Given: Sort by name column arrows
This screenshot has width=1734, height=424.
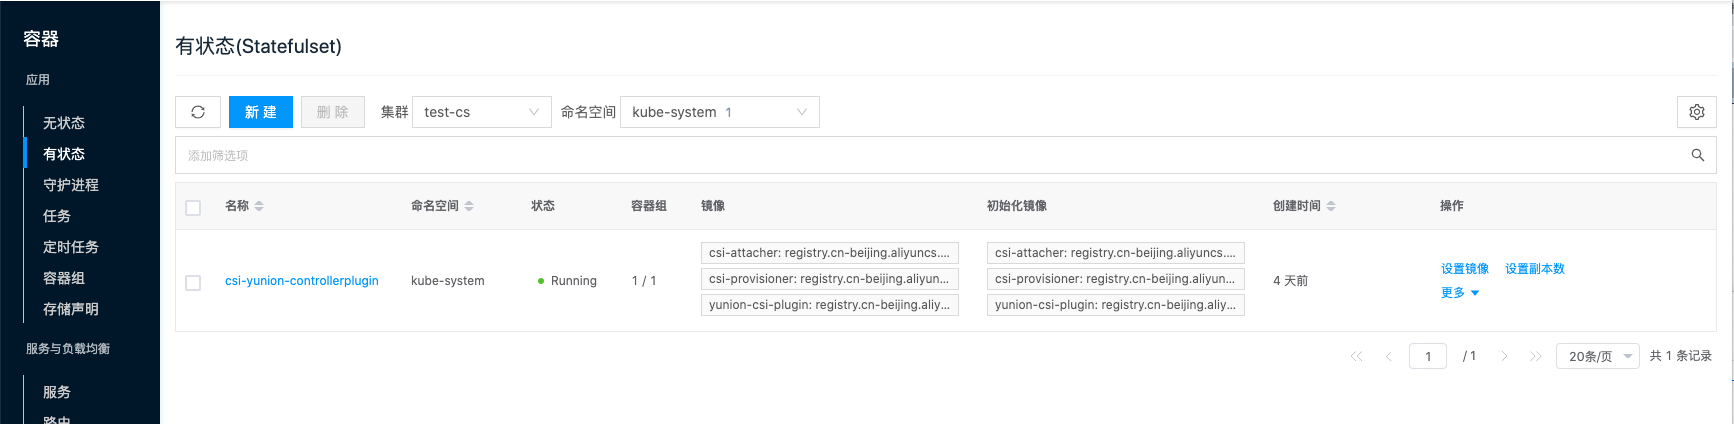Looking at the screenshot, I should (259, 206).
